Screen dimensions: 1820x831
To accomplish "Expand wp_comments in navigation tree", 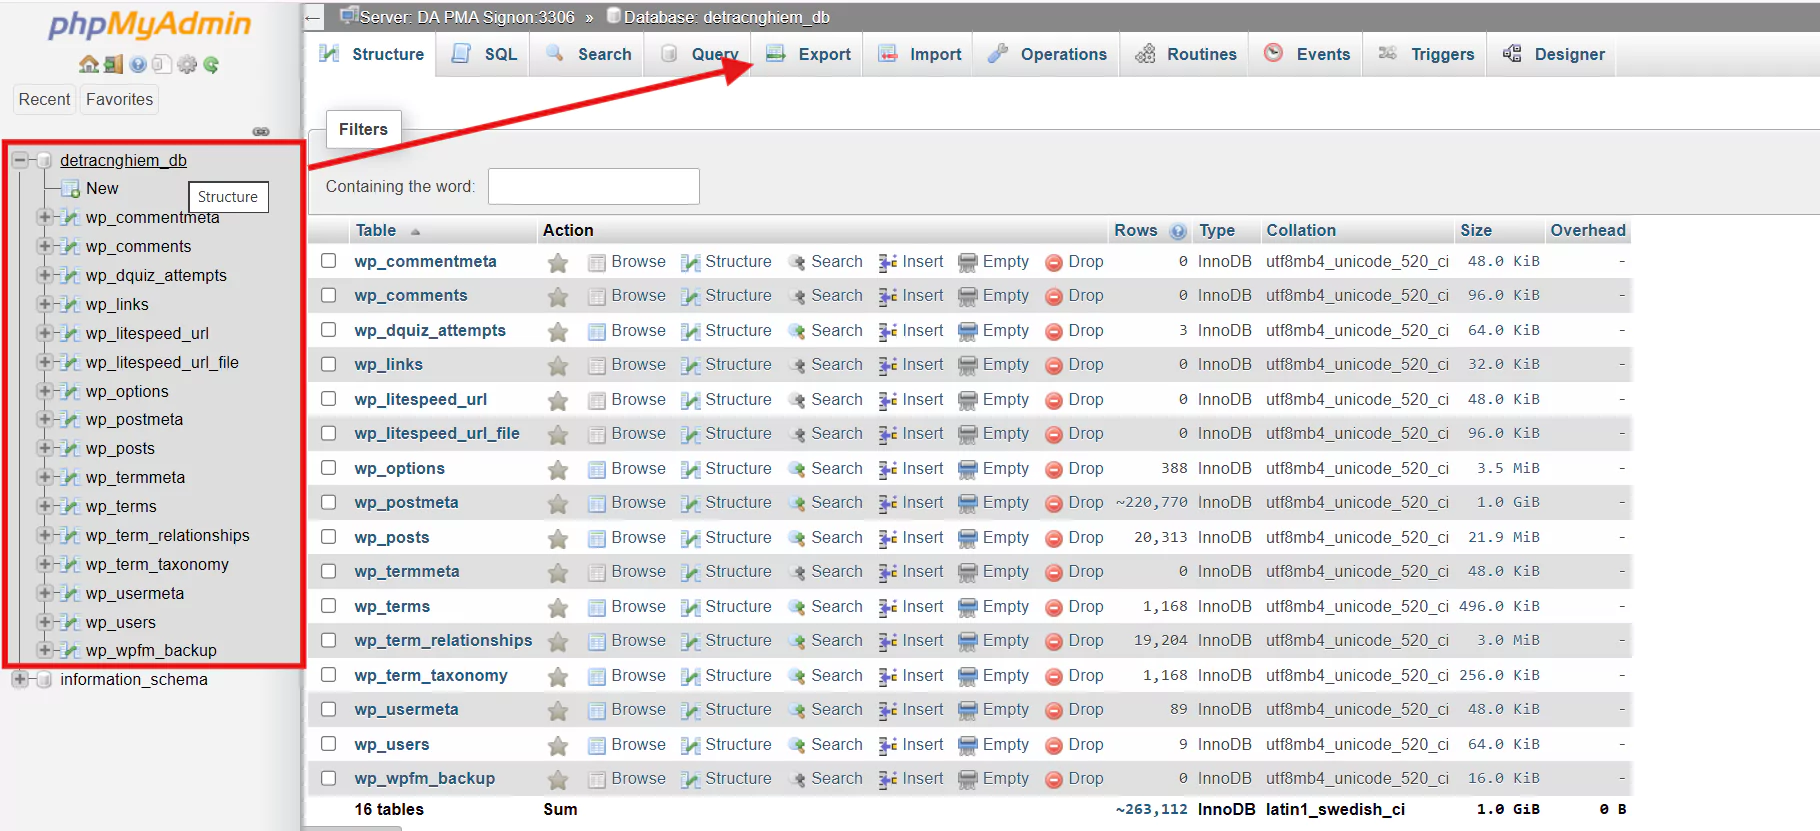I will 44,246.
